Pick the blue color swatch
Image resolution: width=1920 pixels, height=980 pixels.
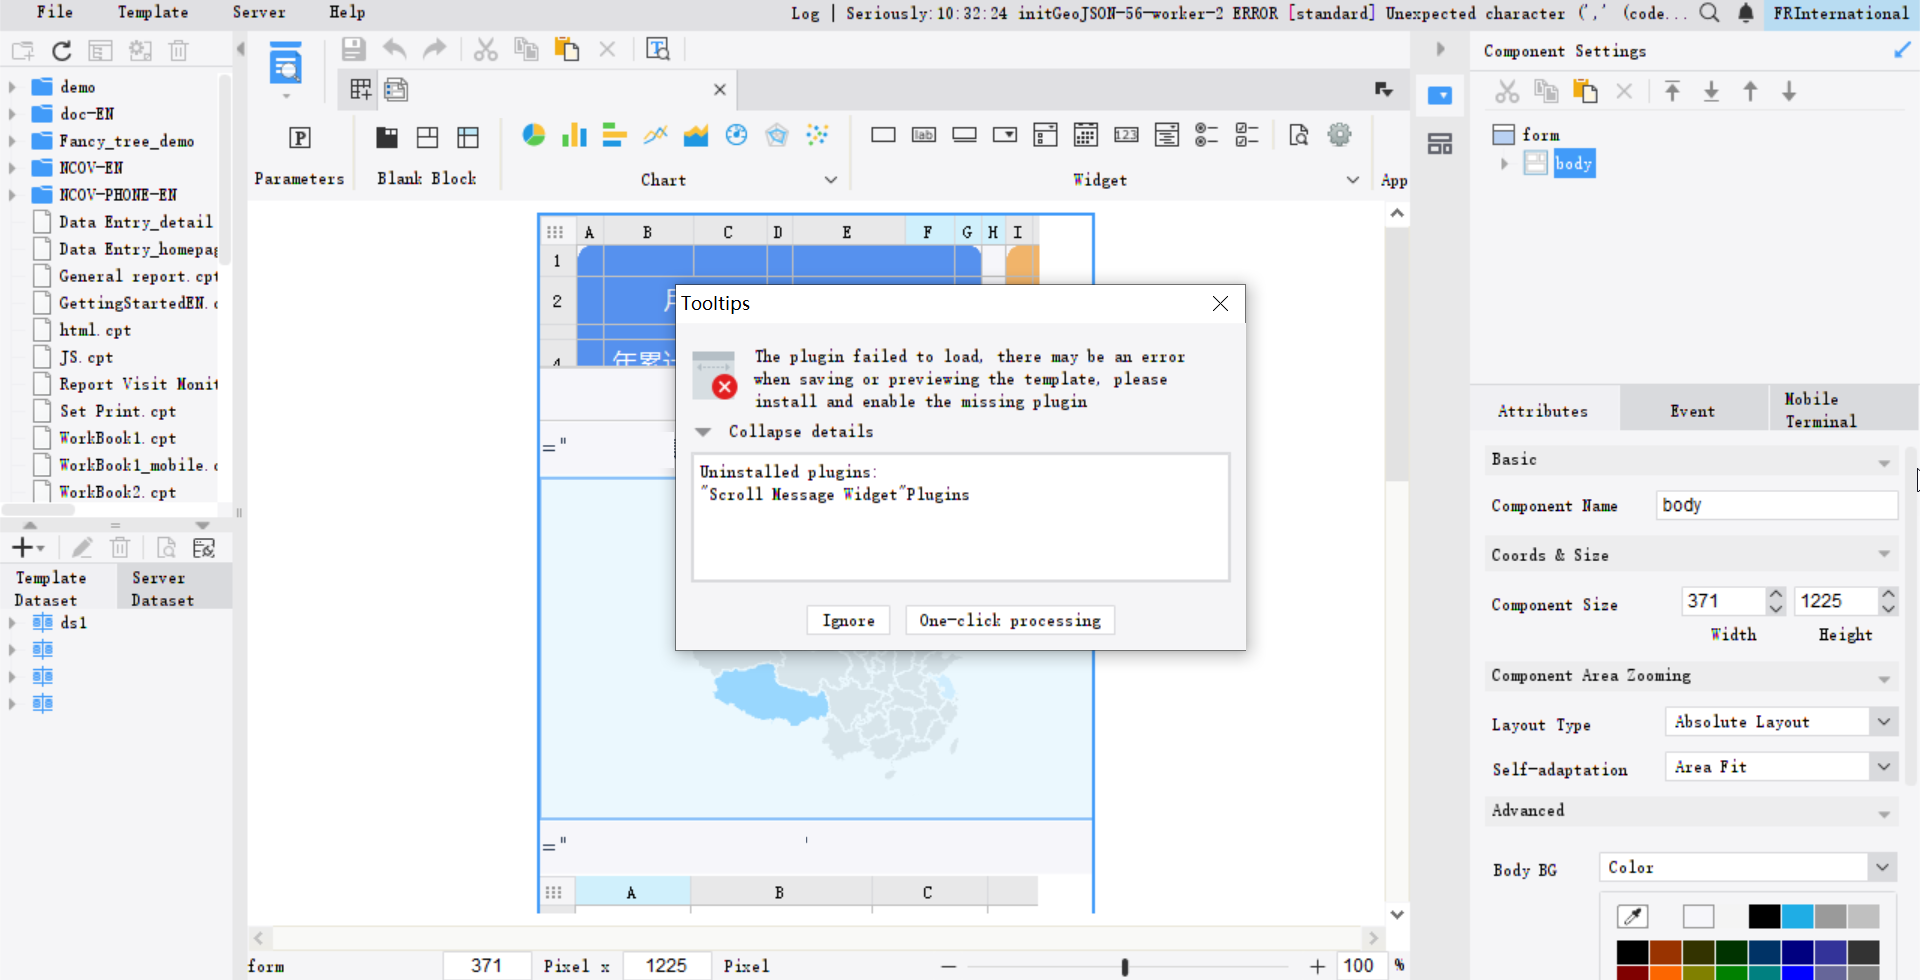(1797, 916)
